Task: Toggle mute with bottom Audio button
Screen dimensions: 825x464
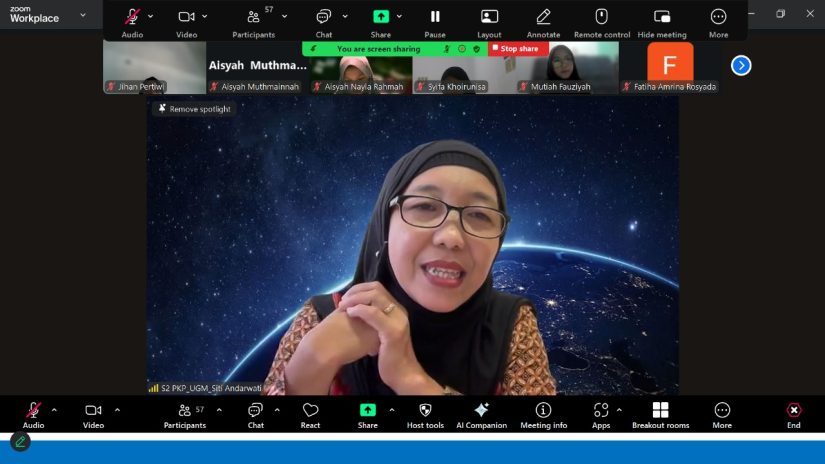Action: tap(33, 415)
